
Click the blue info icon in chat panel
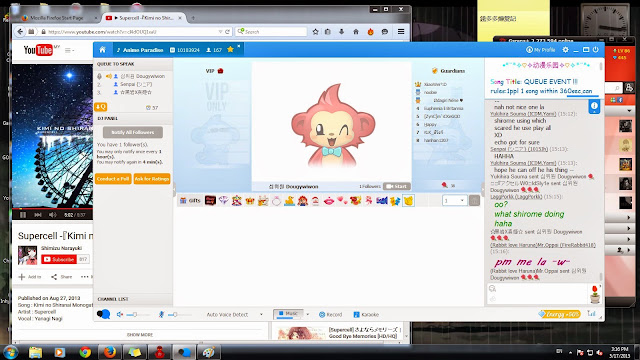pyautogui.click(x=594, y=106)
